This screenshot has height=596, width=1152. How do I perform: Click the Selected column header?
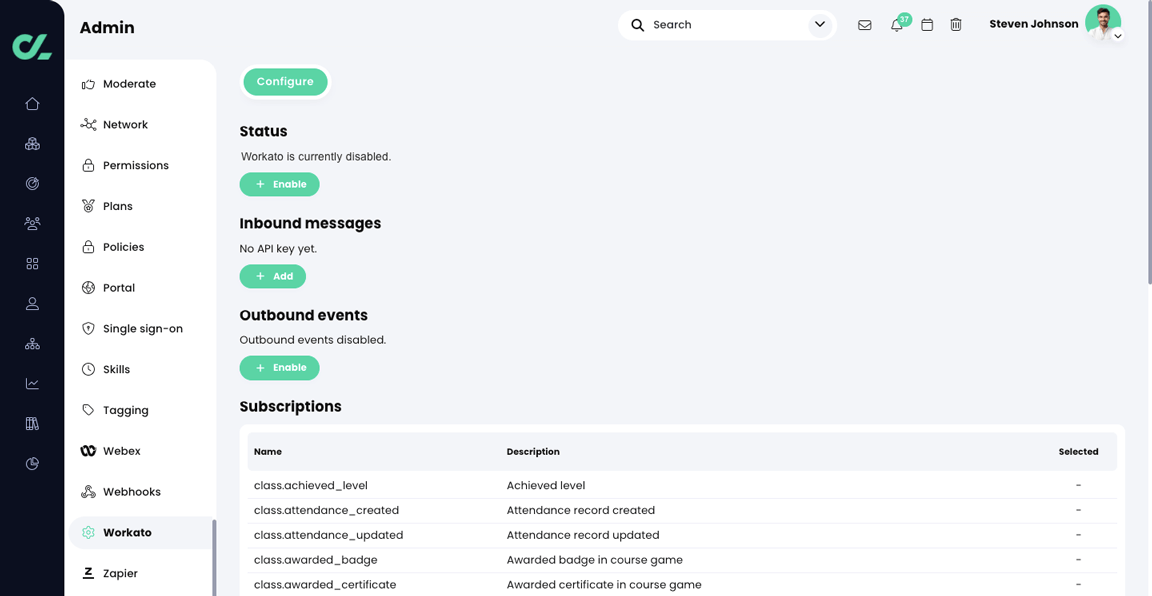tap(1078, 452)
